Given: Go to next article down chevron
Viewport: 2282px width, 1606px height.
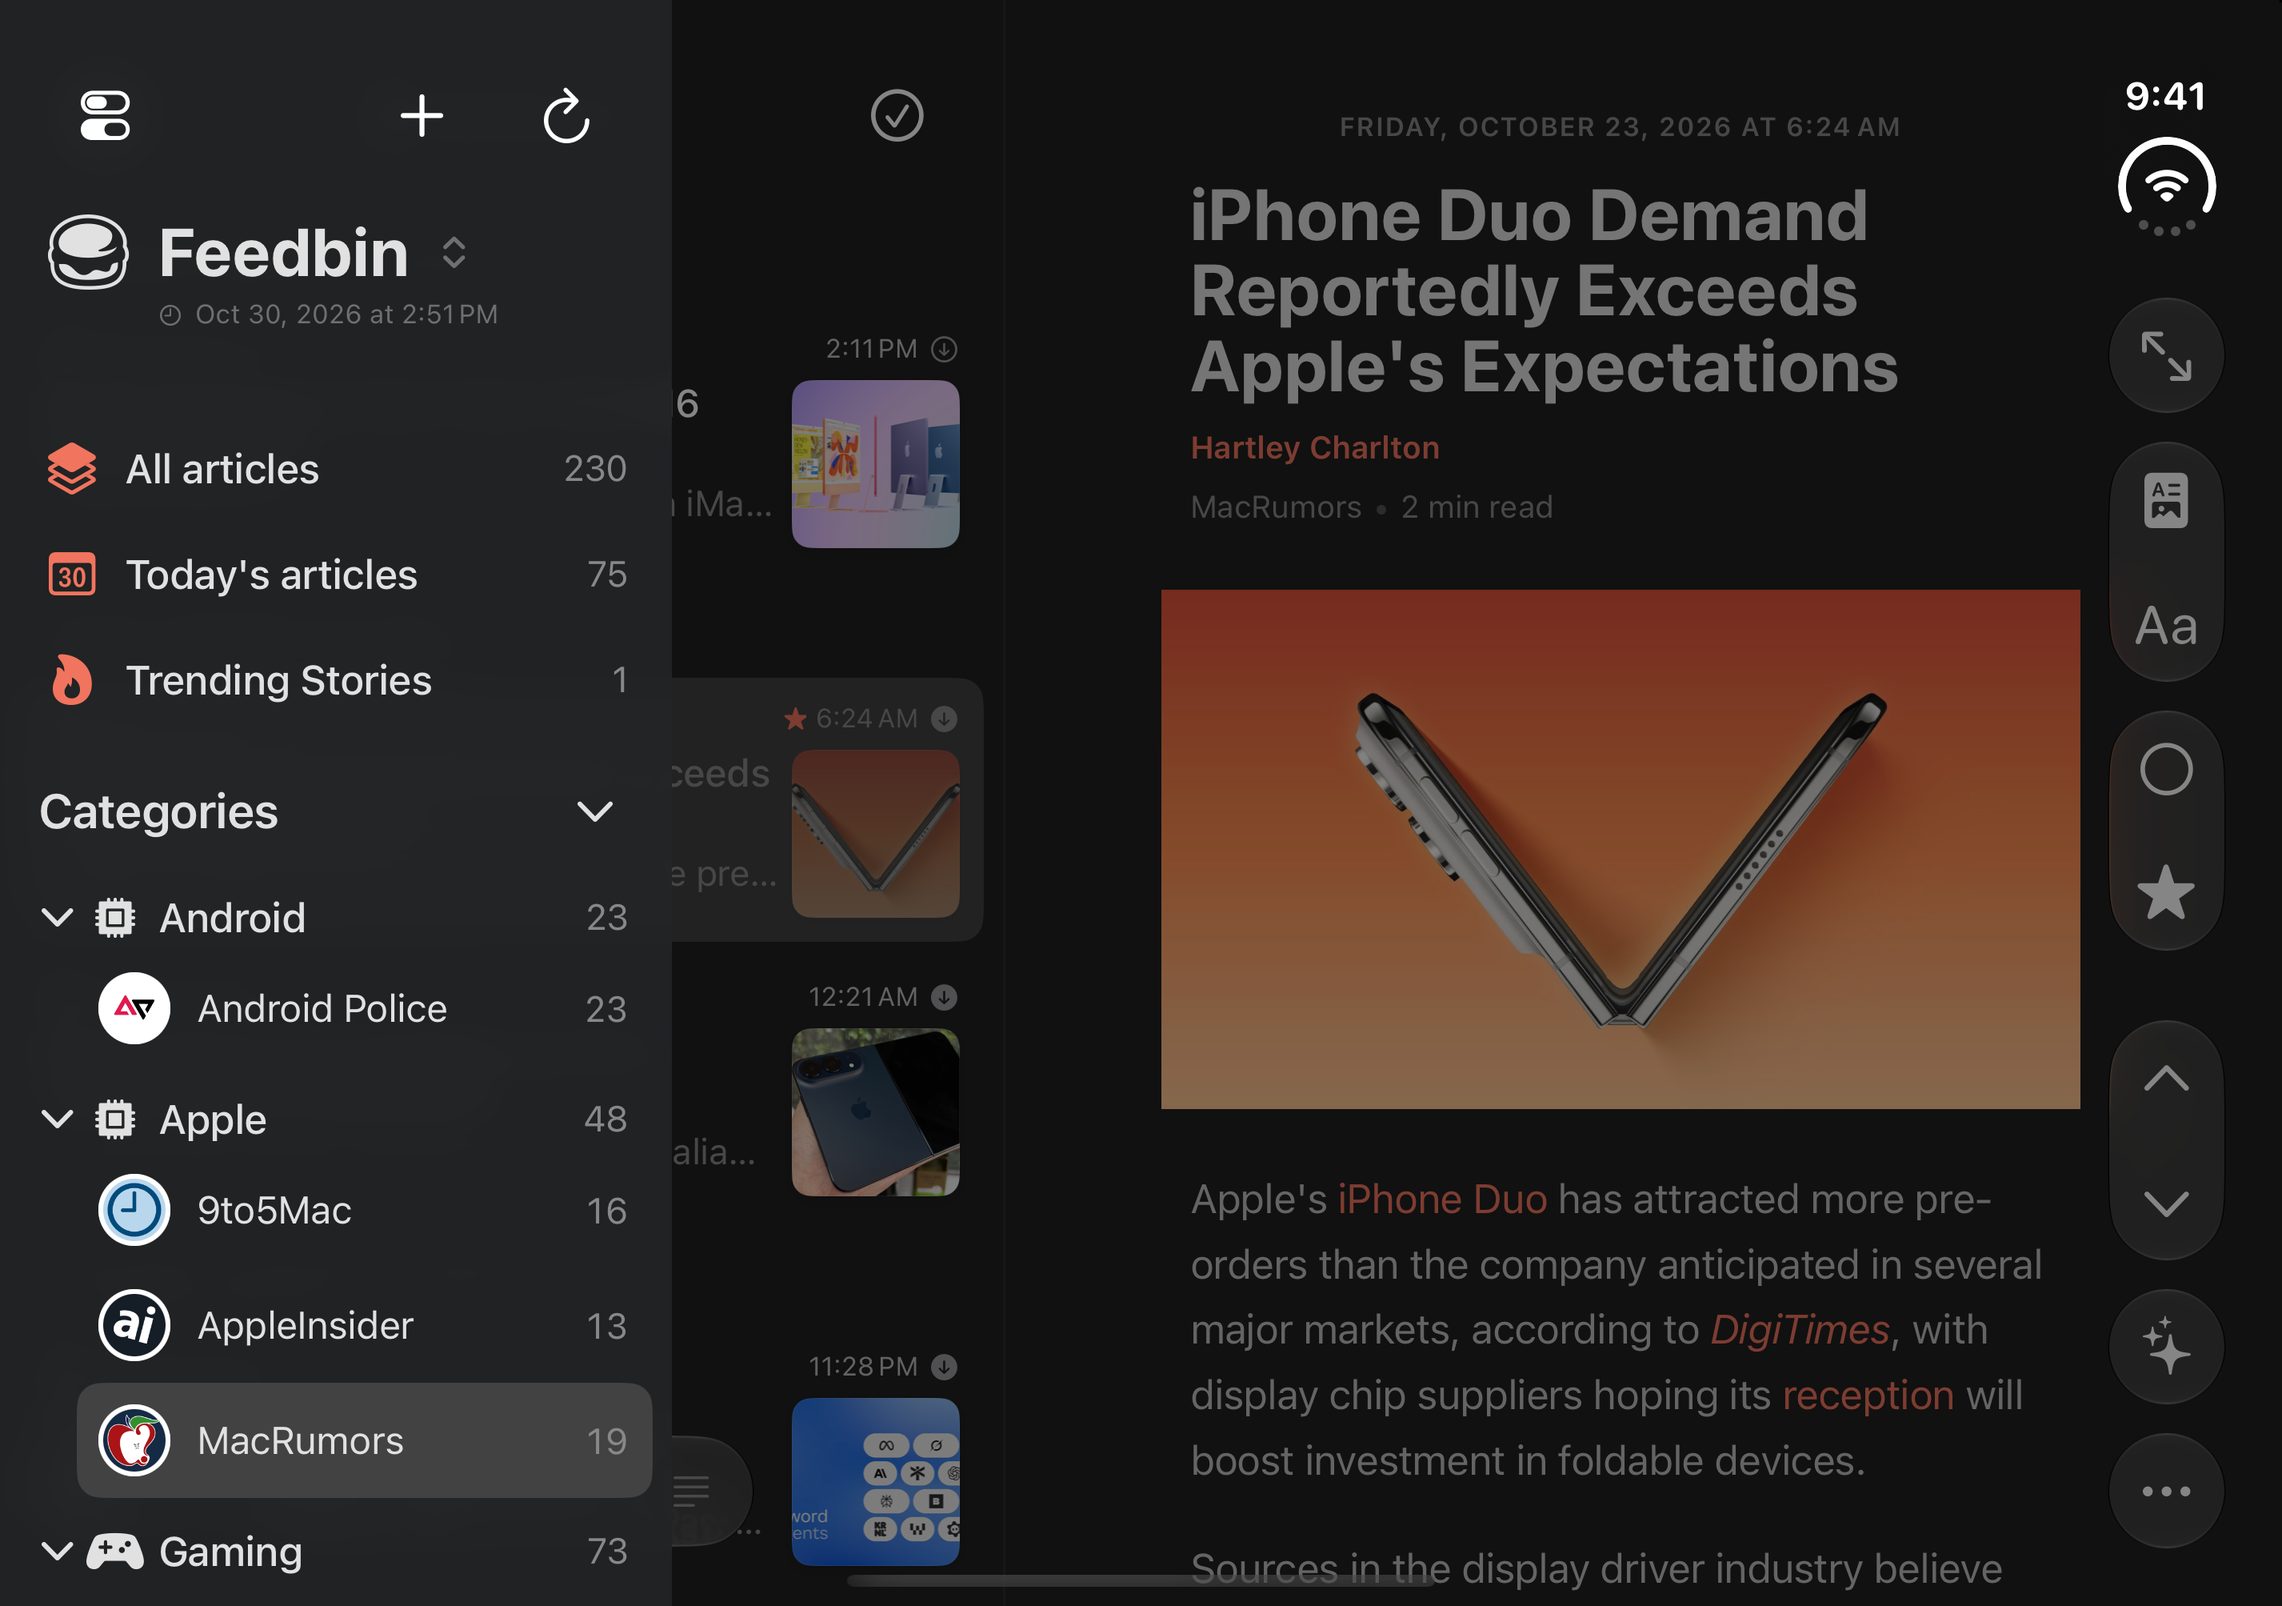Looking at the screenshot, I should 2165,1203.
